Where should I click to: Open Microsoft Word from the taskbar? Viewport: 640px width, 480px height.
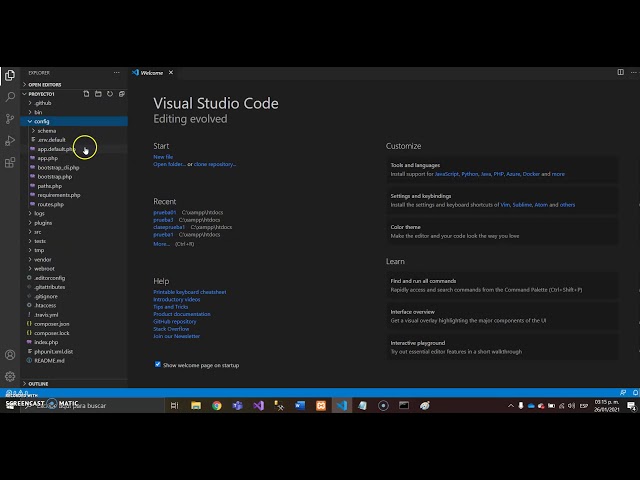(x=300, y=405)
